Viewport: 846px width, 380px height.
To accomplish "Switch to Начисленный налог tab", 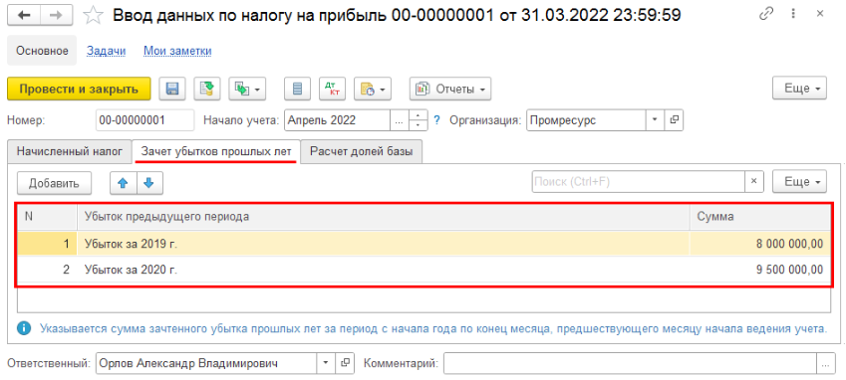I will (x=70, y=152).
